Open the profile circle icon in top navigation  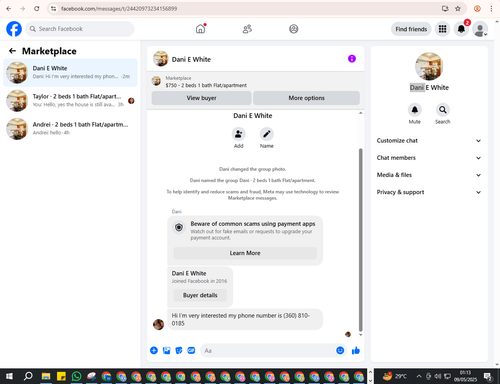pos(293,29)
